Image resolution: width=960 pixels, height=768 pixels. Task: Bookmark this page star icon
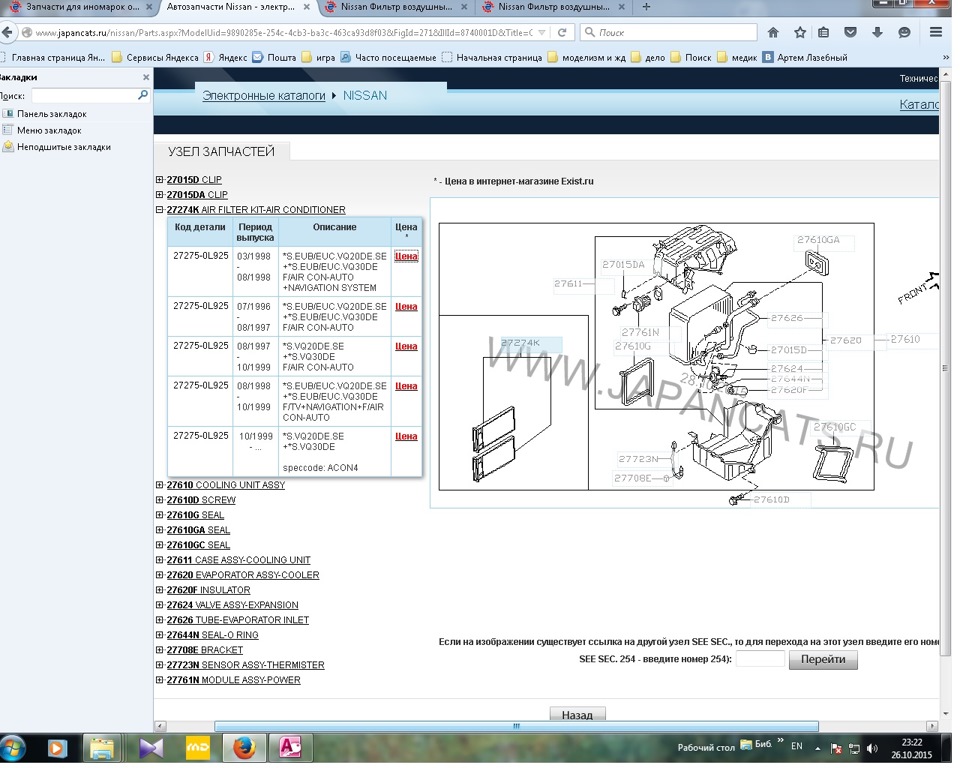[x=800, y=32]
